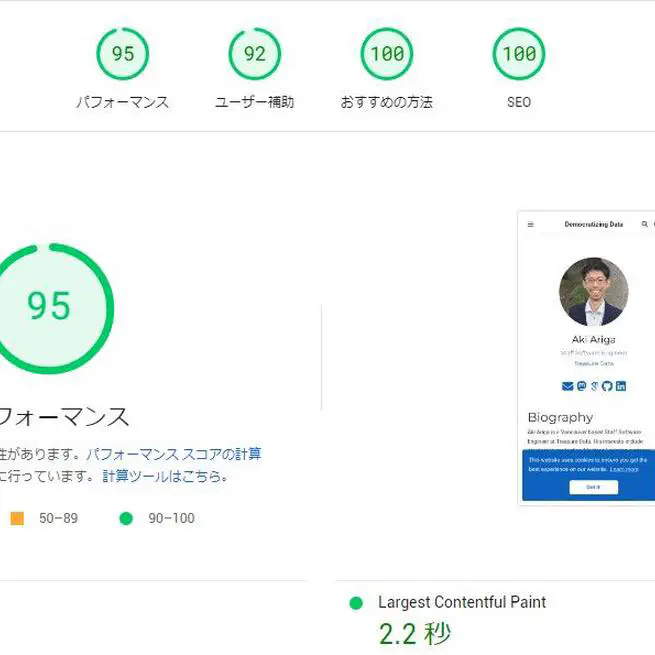Click the green circle 90–100 legend marker
This screenshot has height=655, width=655.
(x=126, y=518)
